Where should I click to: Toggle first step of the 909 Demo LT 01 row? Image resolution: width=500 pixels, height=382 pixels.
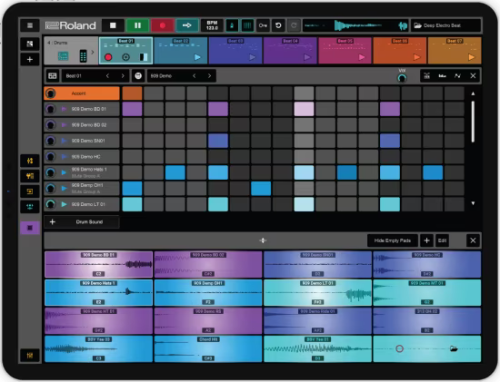[x=132, y=204]
